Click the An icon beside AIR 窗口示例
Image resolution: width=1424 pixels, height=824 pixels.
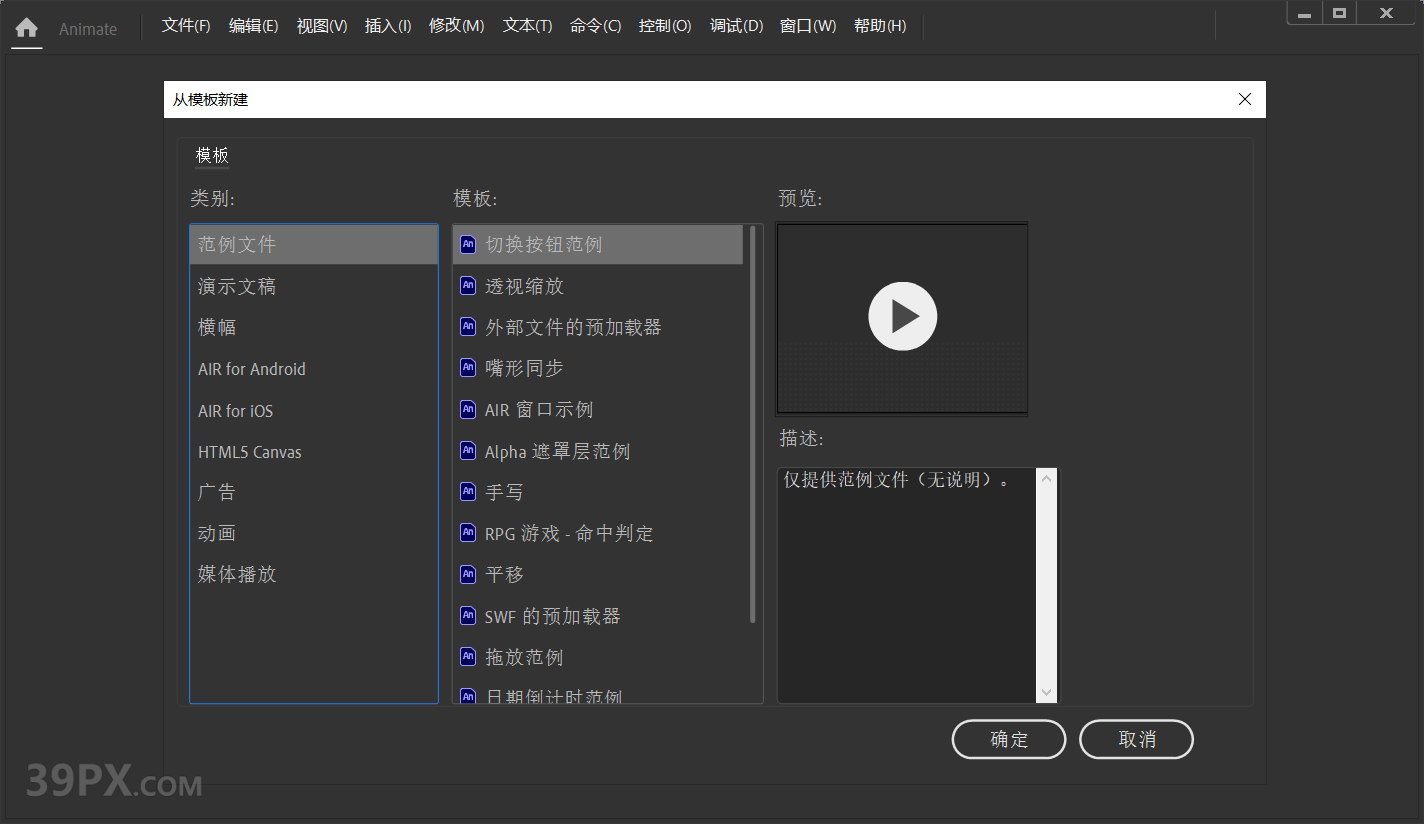(467, 409)
